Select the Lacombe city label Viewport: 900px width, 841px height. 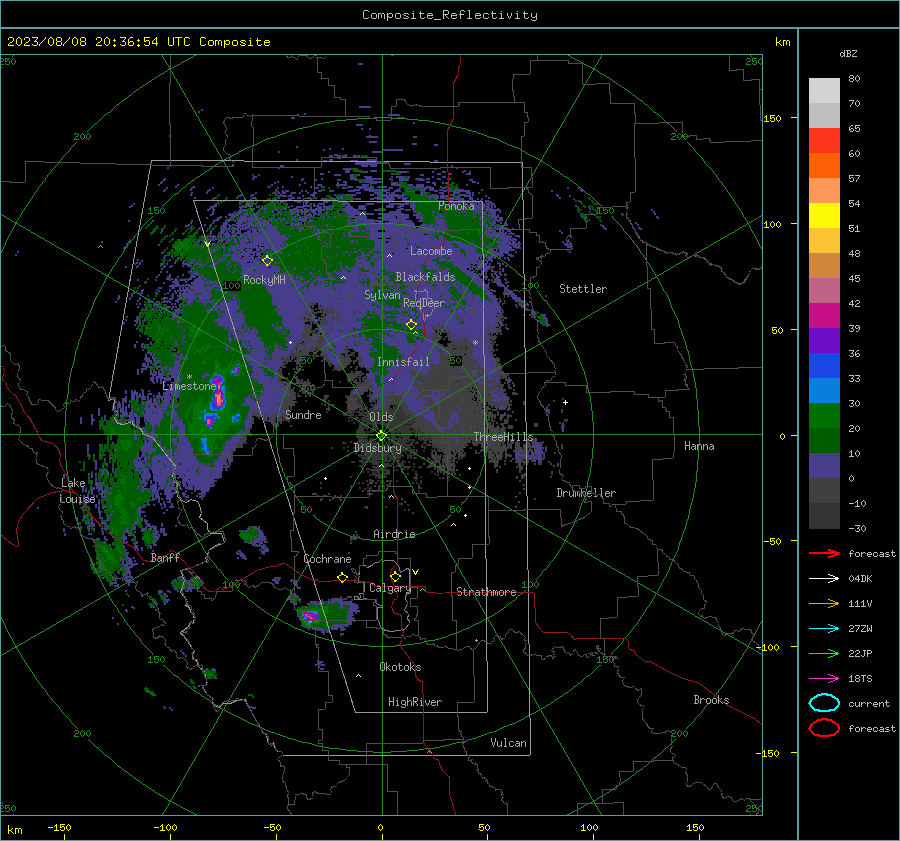click(431, 251)
